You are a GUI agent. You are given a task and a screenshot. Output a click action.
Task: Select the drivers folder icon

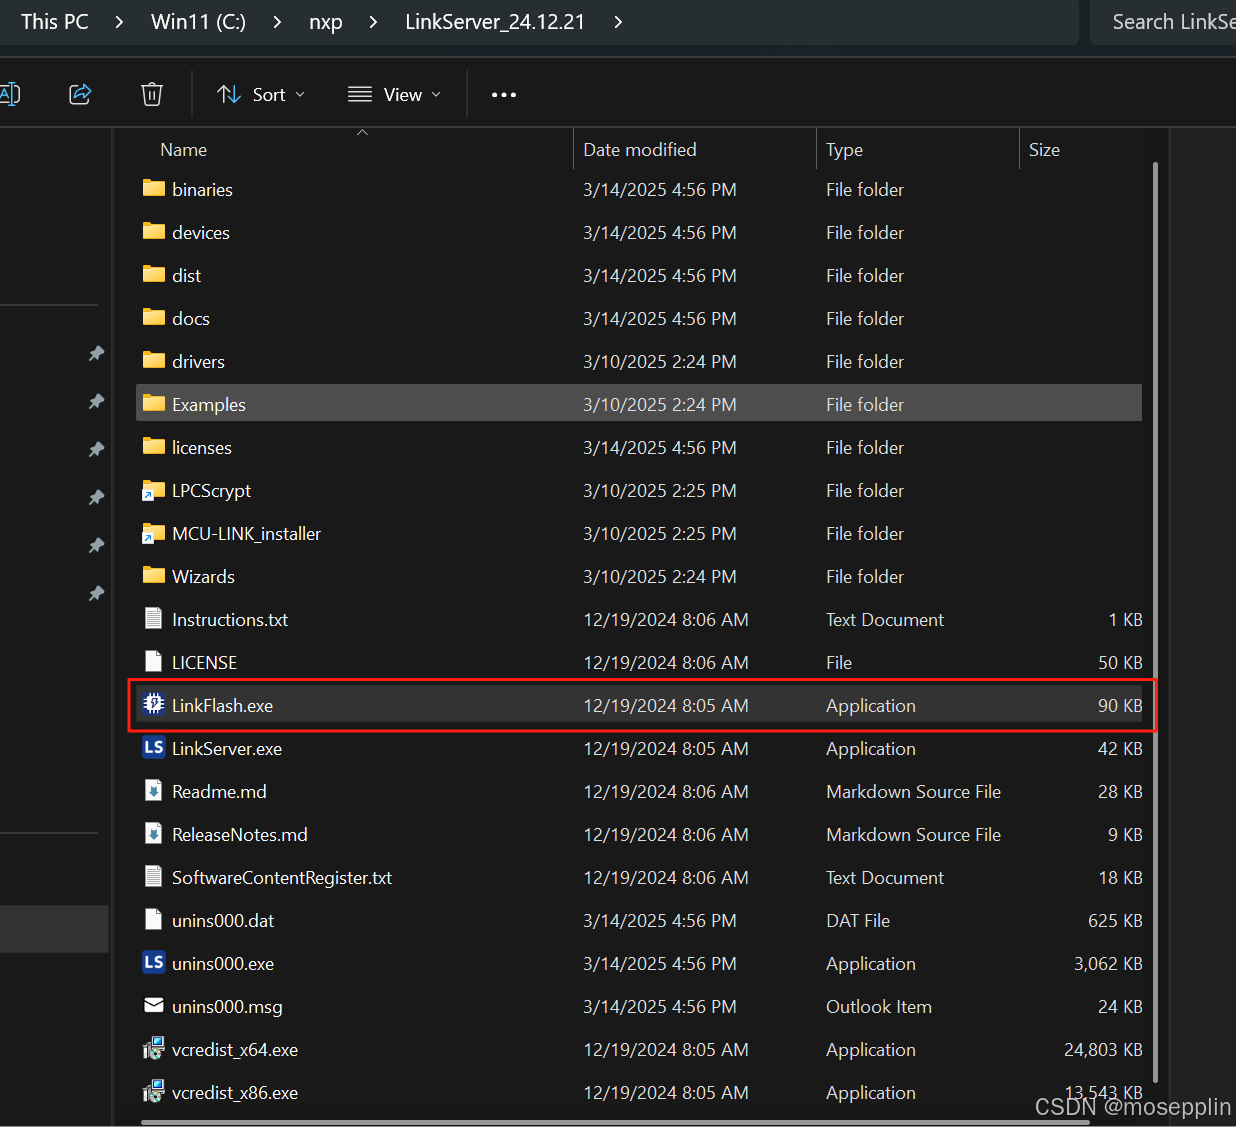click(153, 360)
